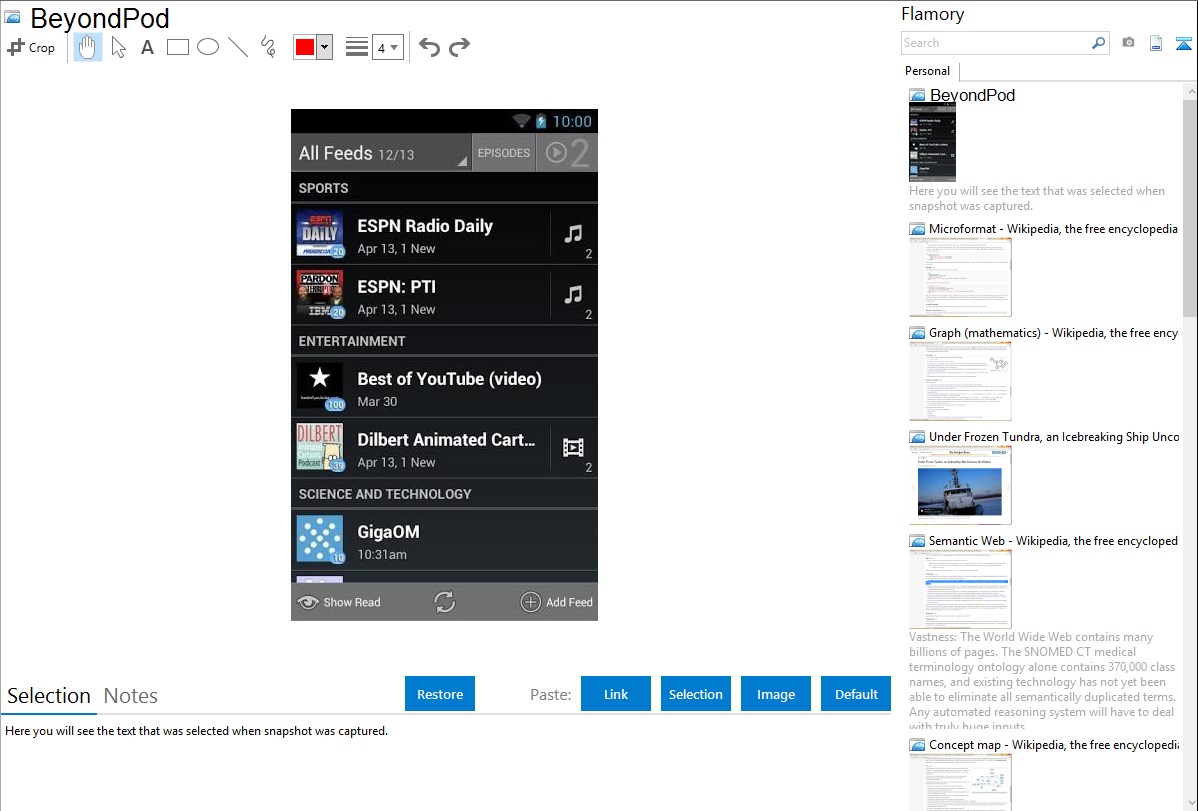Open the Graph (mathematics) snapshot thumbnail
This screenshot has height=811, width=1198.
[960, 381]
